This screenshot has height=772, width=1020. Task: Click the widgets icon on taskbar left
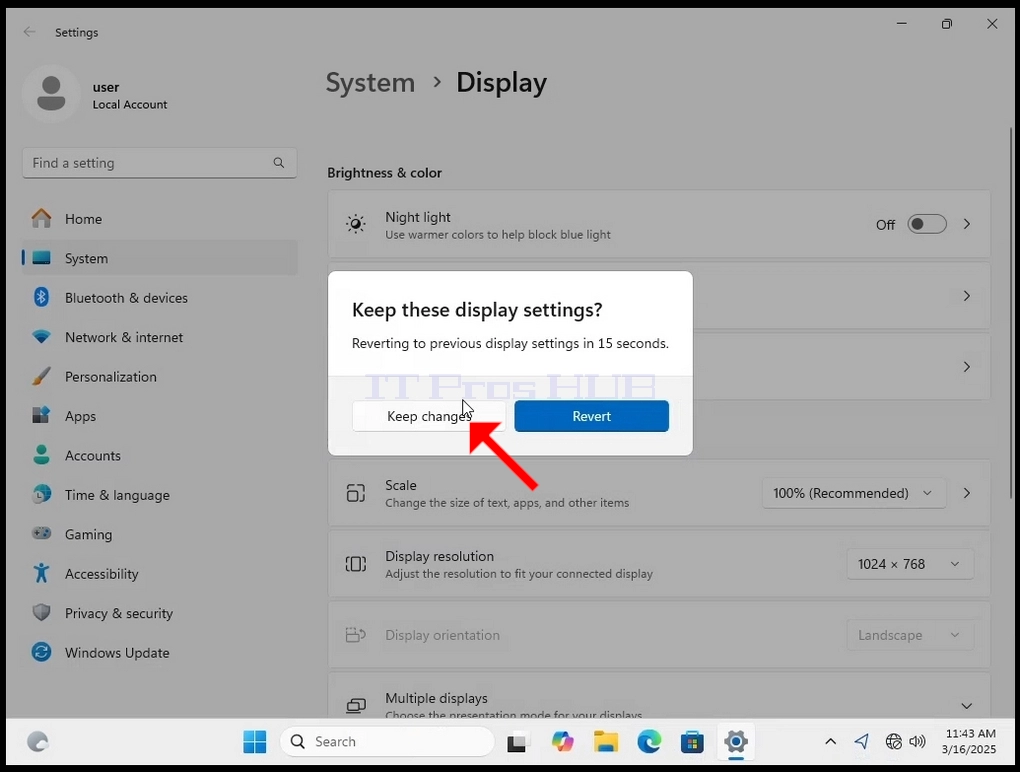tap(38, 741)
